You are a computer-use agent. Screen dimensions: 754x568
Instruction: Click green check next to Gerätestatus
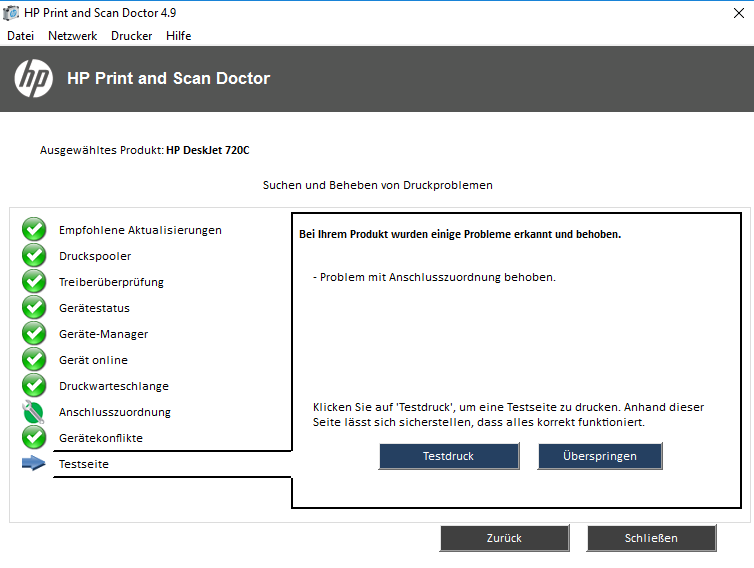click(34, 307)
